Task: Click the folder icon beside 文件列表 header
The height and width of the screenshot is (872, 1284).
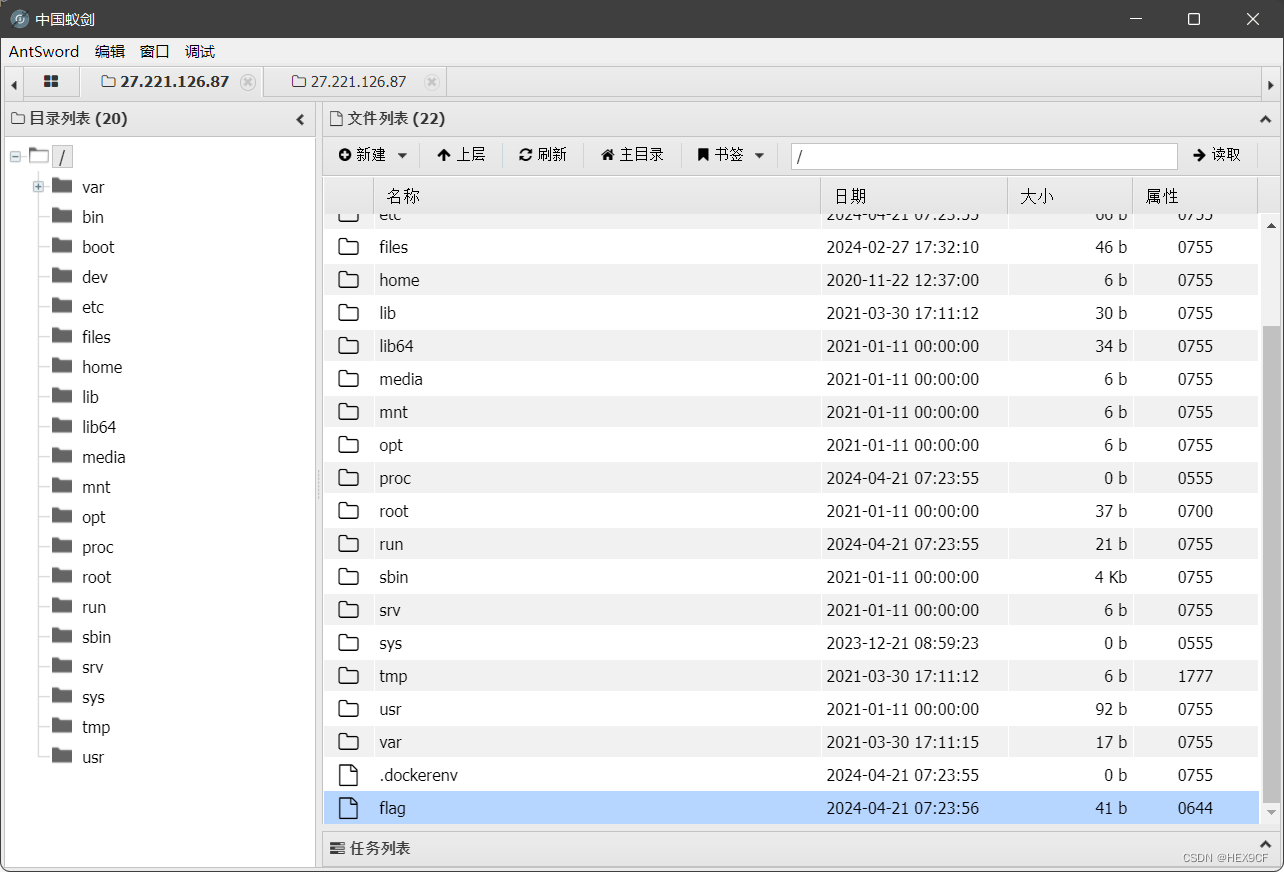Action: click(335, 118)
